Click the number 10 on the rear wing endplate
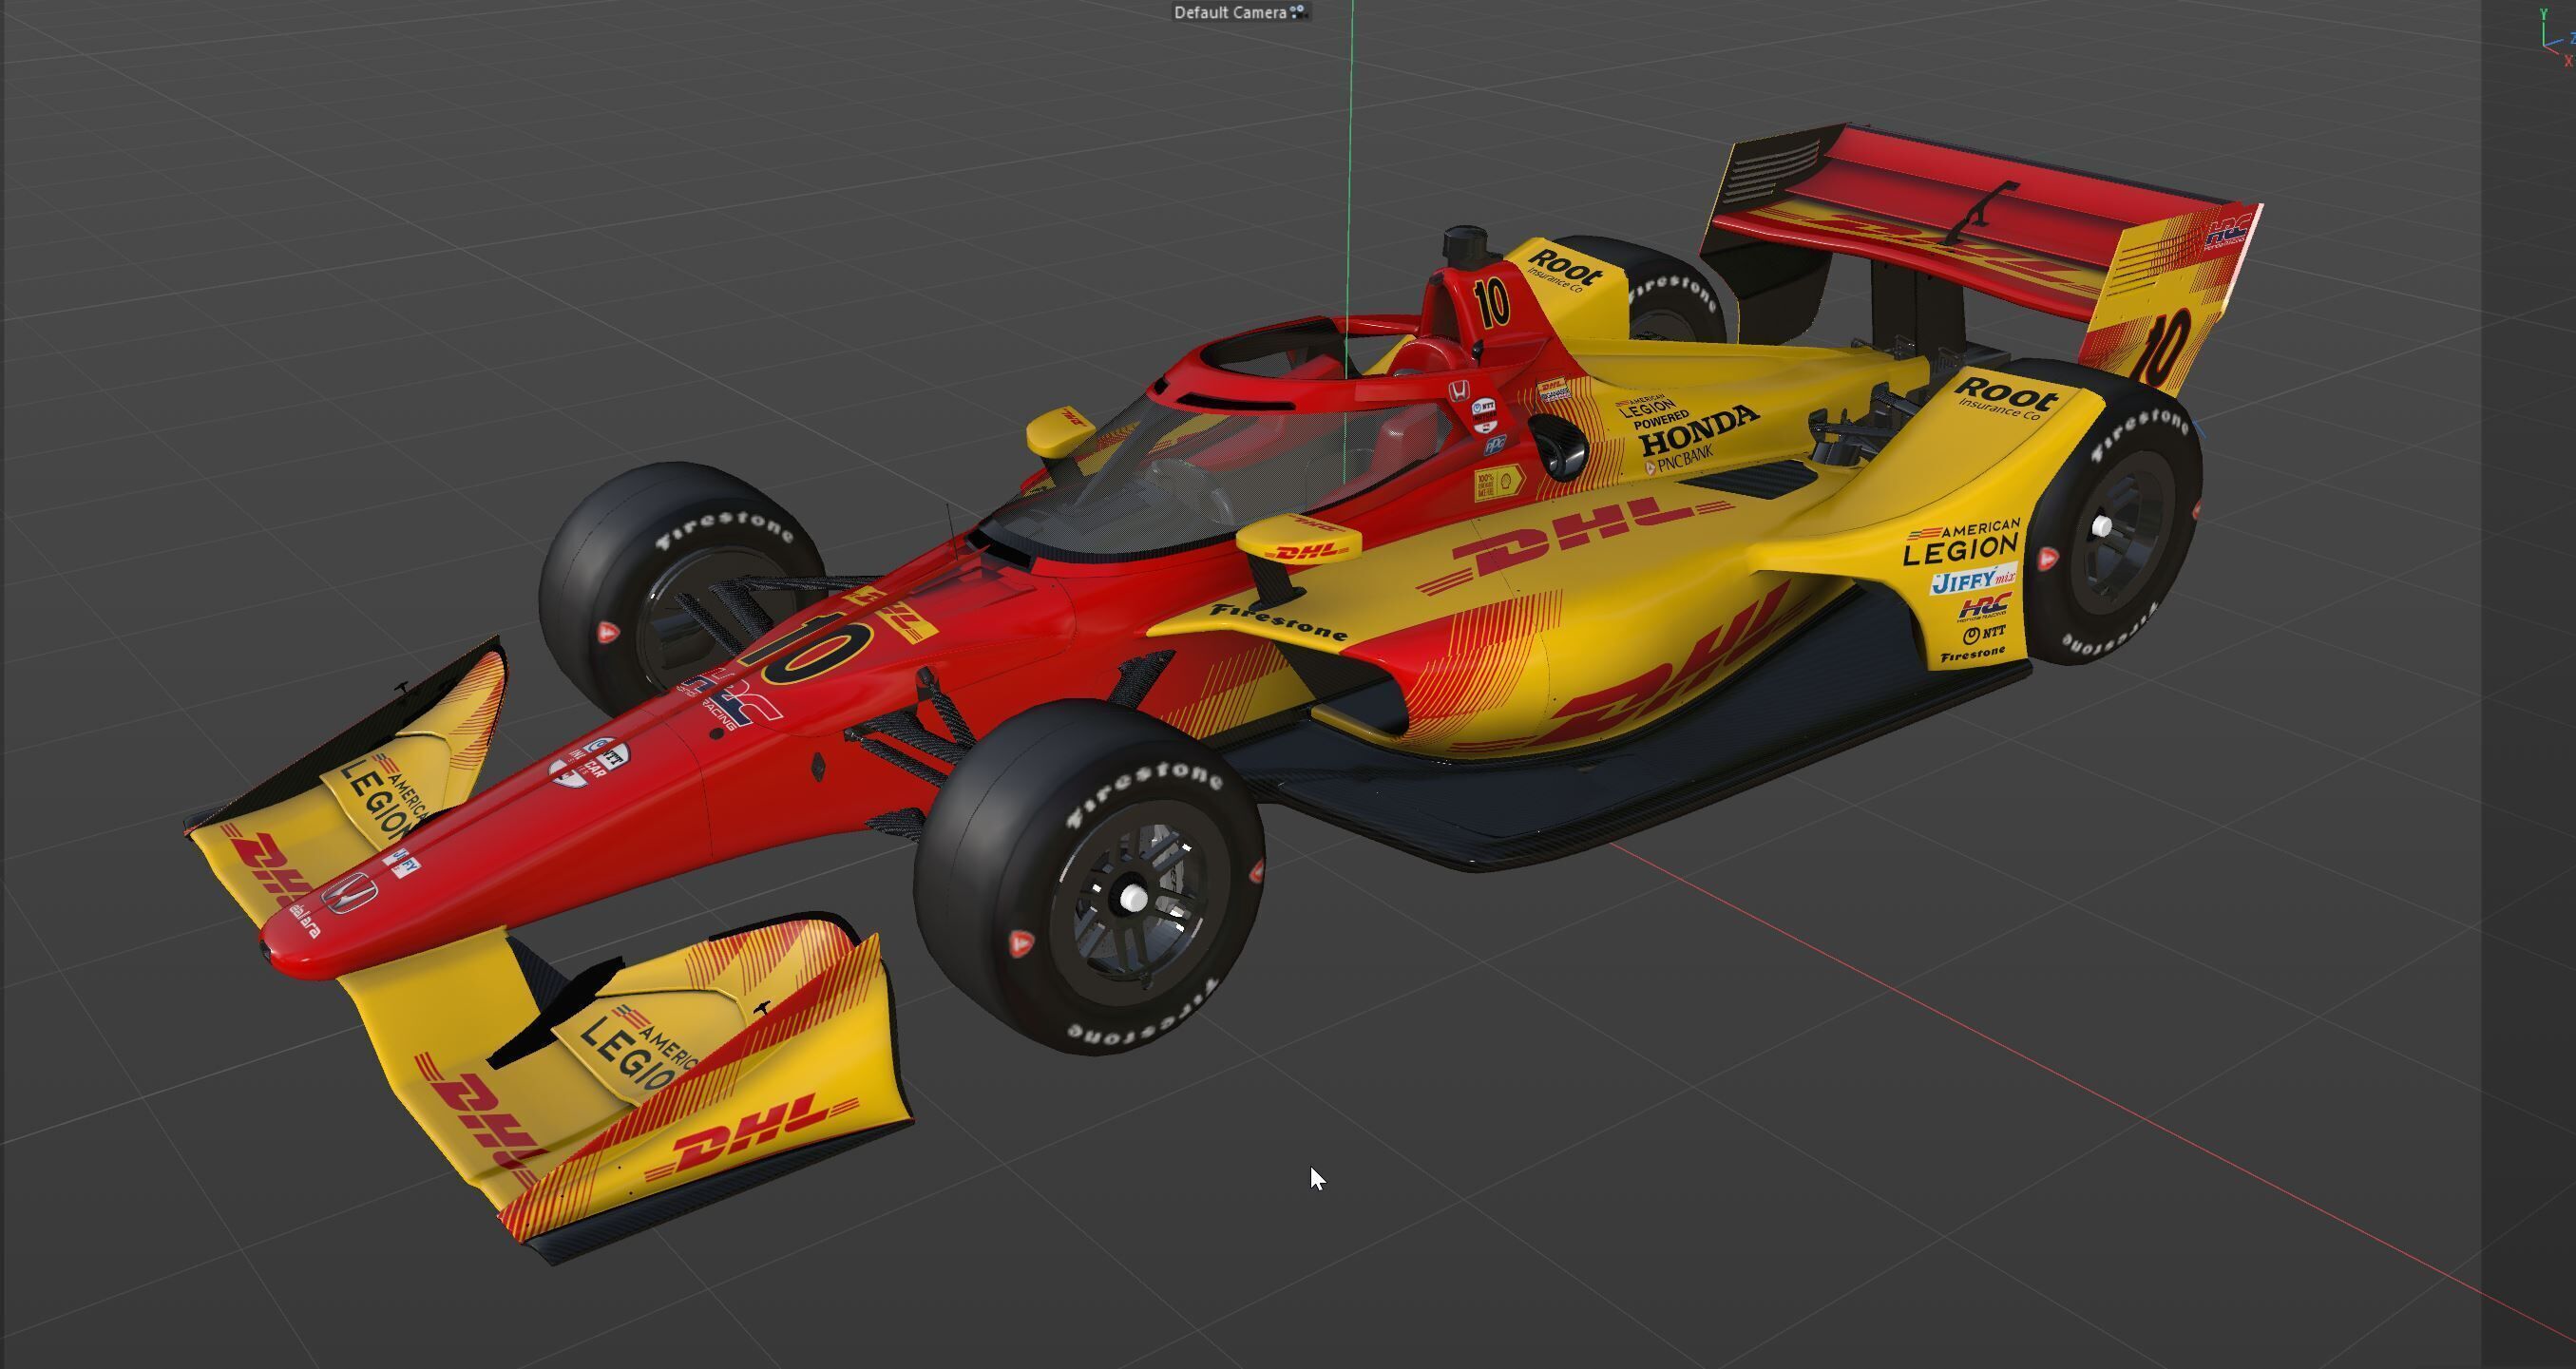This screenshot has width=2576, height=1369. 2162,346
